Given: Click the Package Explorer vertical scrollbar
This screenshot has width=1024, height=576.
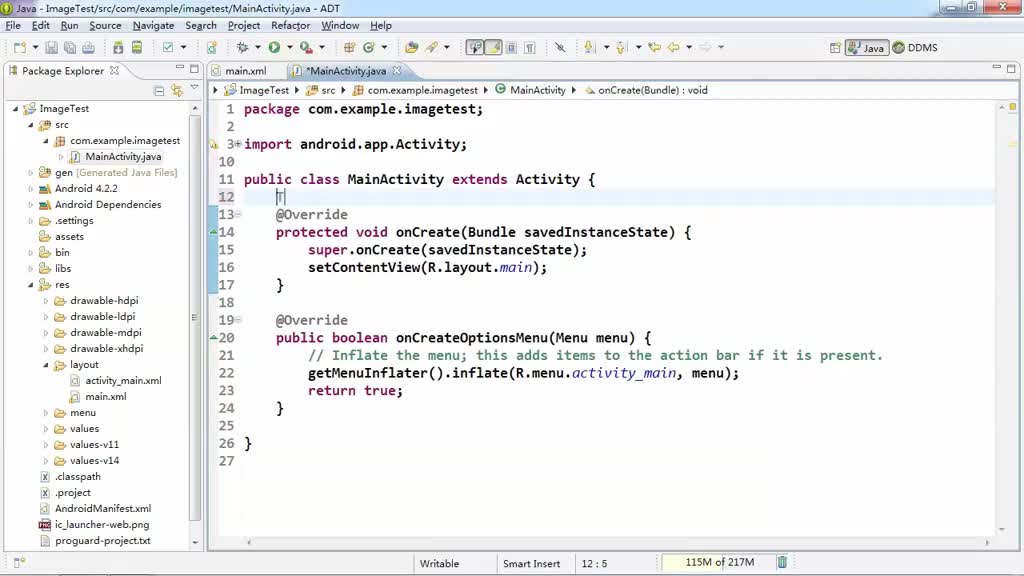Looking at the screenshot, I should coord(195,320).
